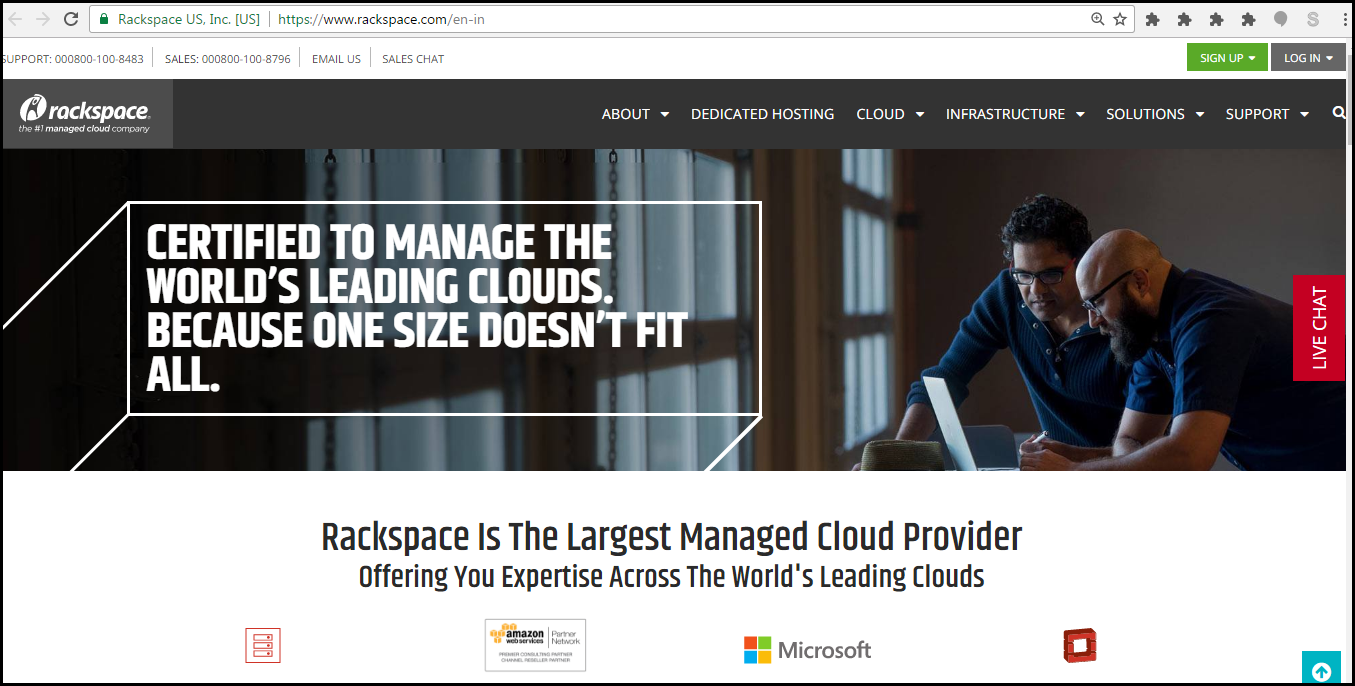This screenshot has height=686, width=1355.
Task: Click the scroll-to-top arrow button
Action: (x=1321, y=668)
